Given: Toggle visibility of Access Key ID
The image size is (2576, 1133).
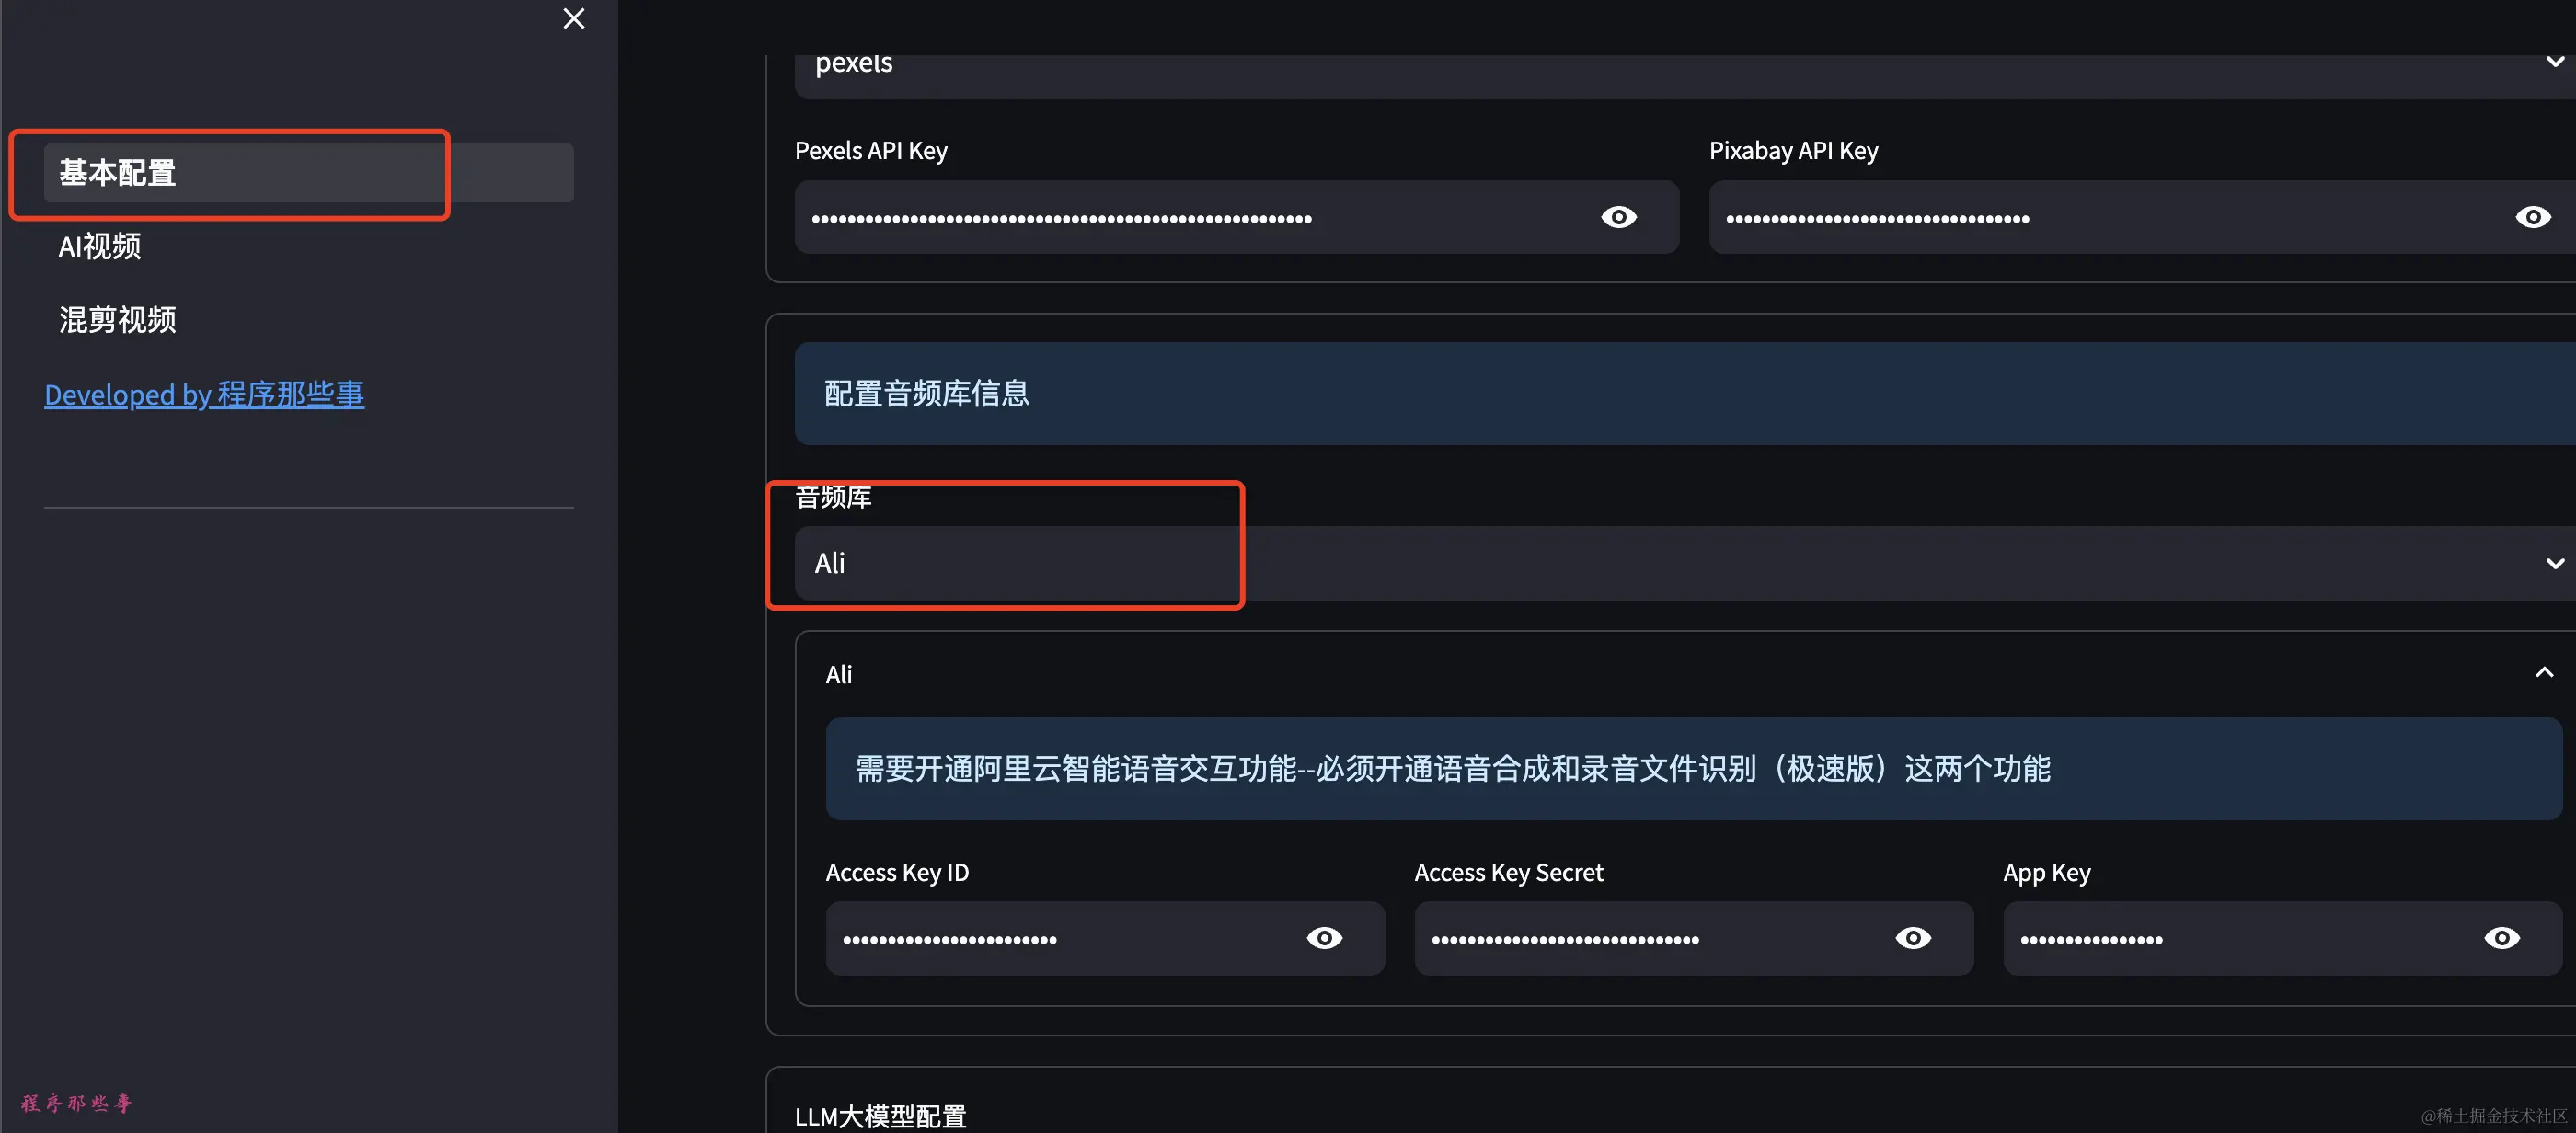Looking at the screenshot, I should (1324, 938).
